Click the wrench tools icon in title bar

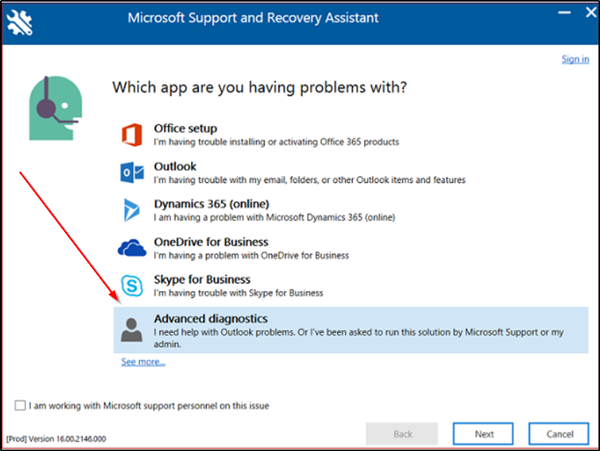pos(20,22)
